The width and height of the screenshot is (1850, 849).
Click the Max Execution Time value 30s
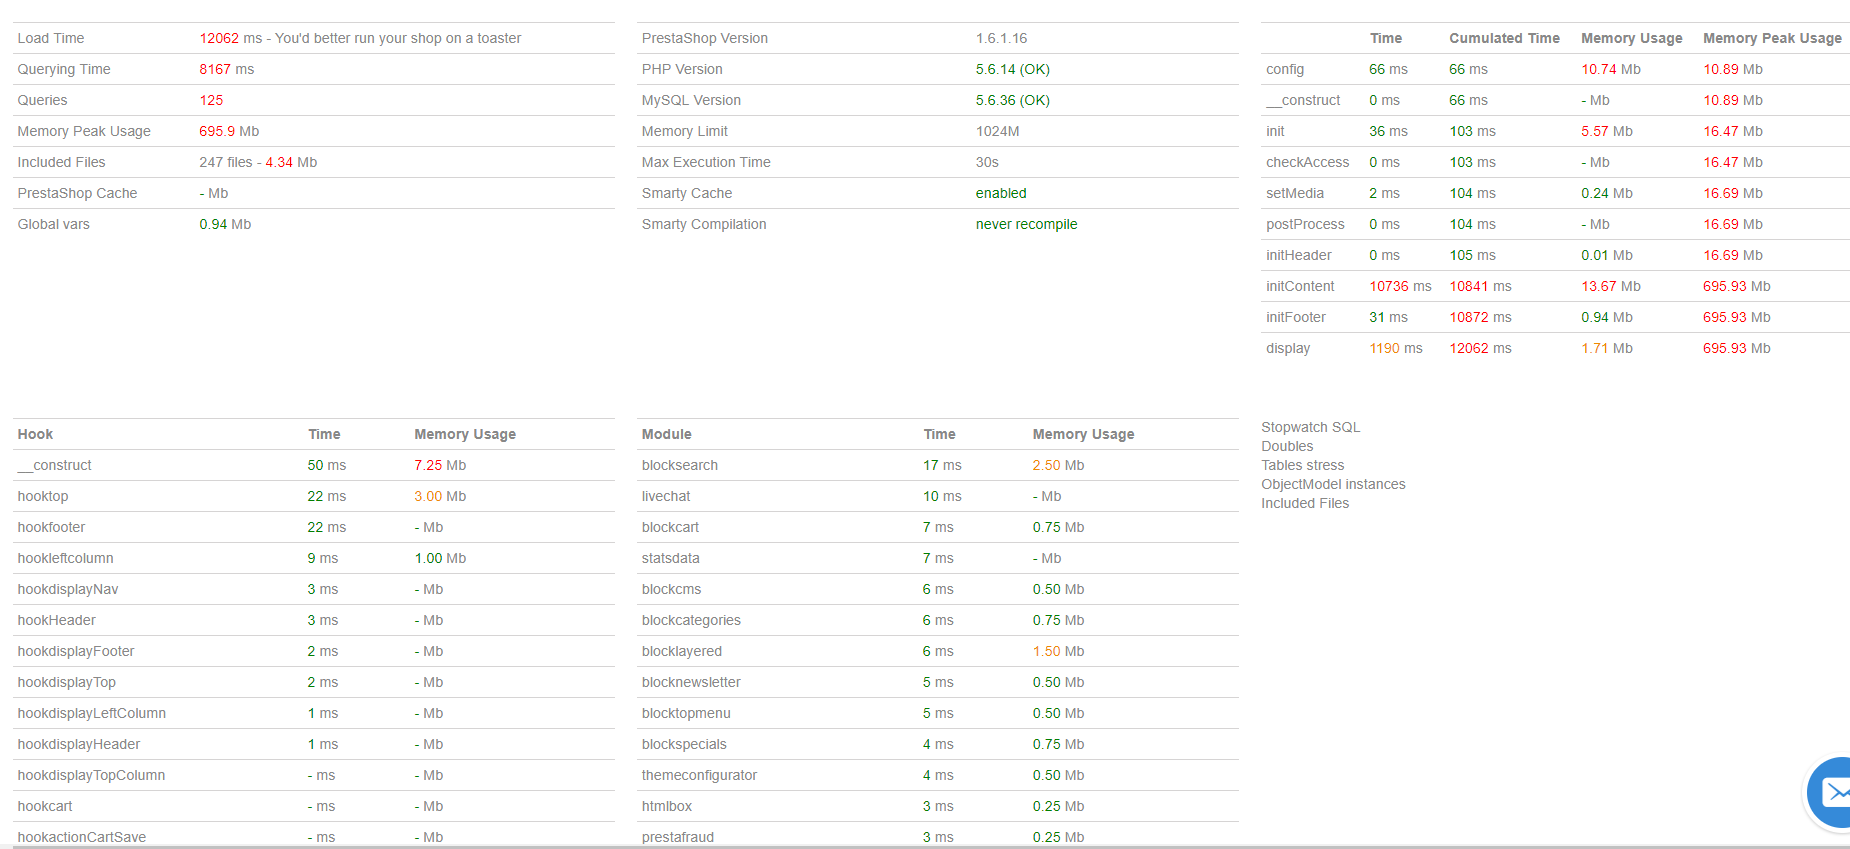tap(987, 162)
